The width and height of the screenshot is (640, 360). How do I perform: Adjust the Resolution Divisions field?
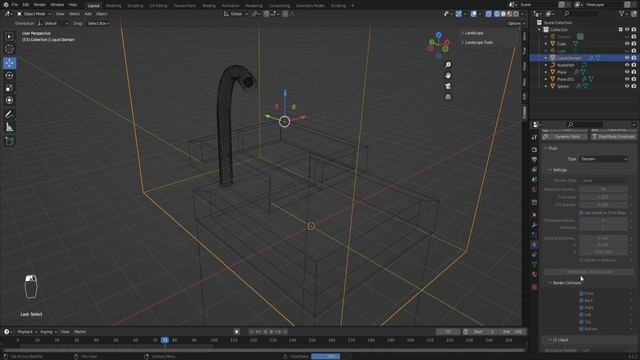[x=603, y=189]
